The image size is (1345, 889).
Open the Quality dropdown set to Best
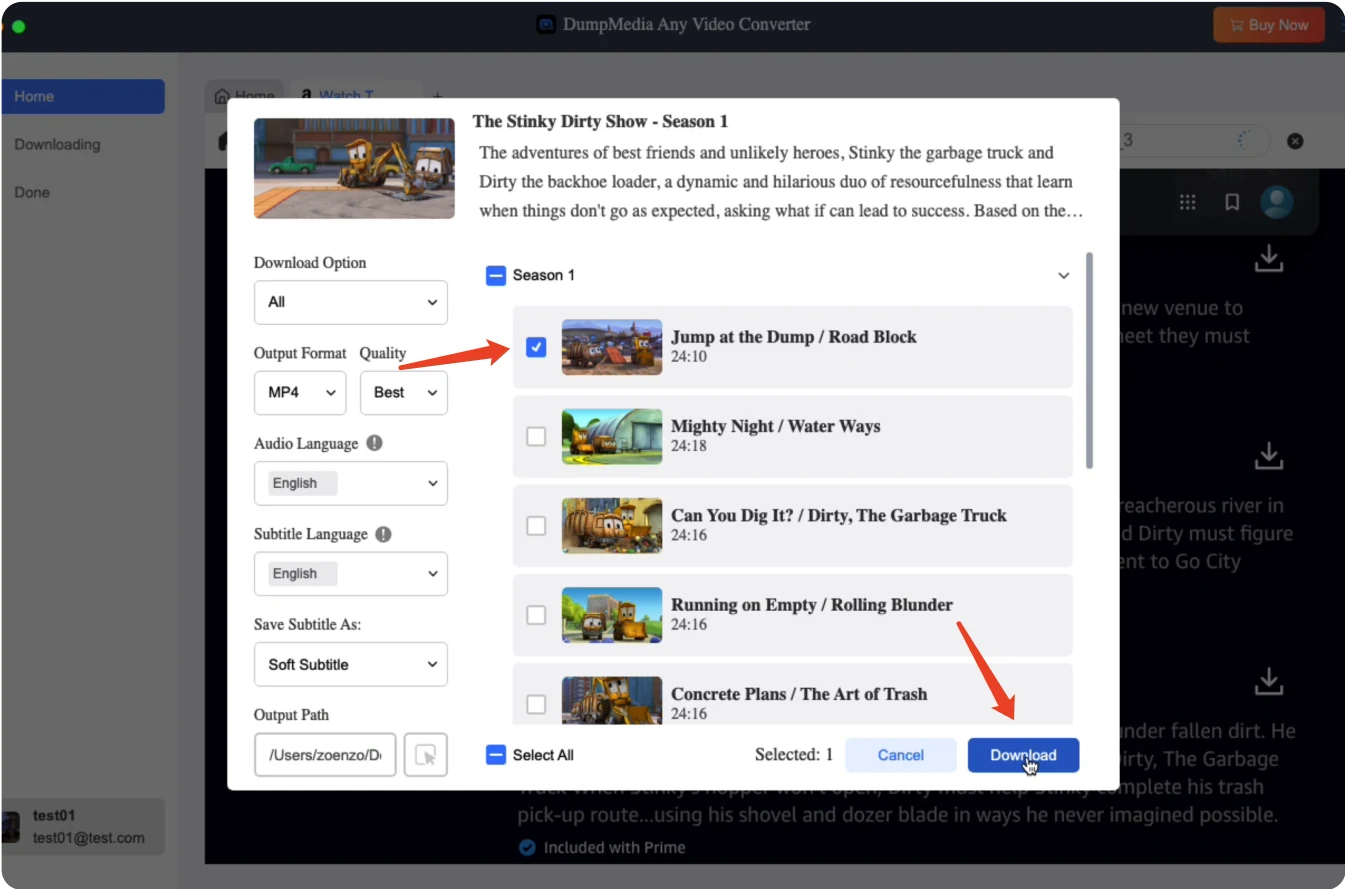point(404,393)
